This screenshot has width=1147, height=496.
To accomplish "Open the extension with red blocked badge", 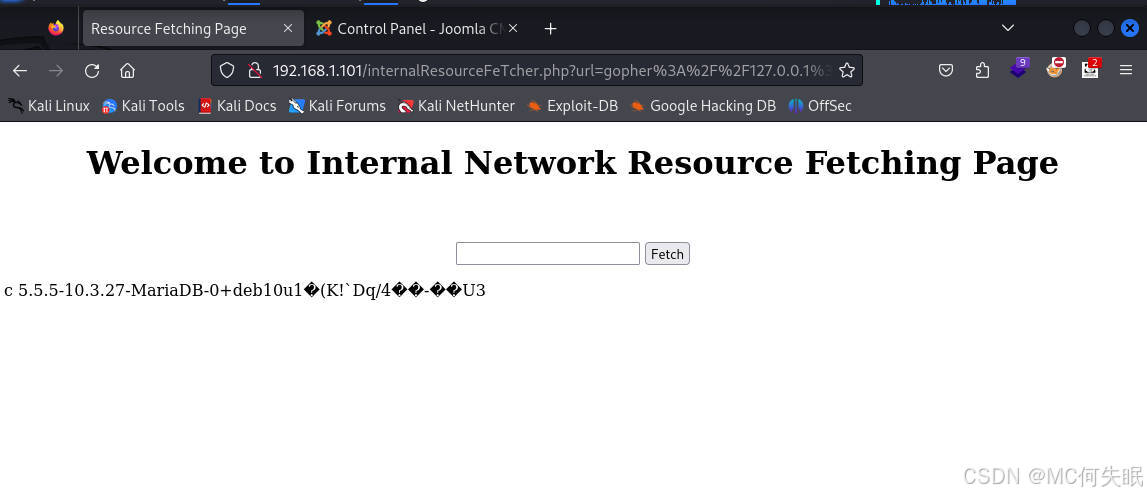I will pyautogui.click(x=1055, y=68).
